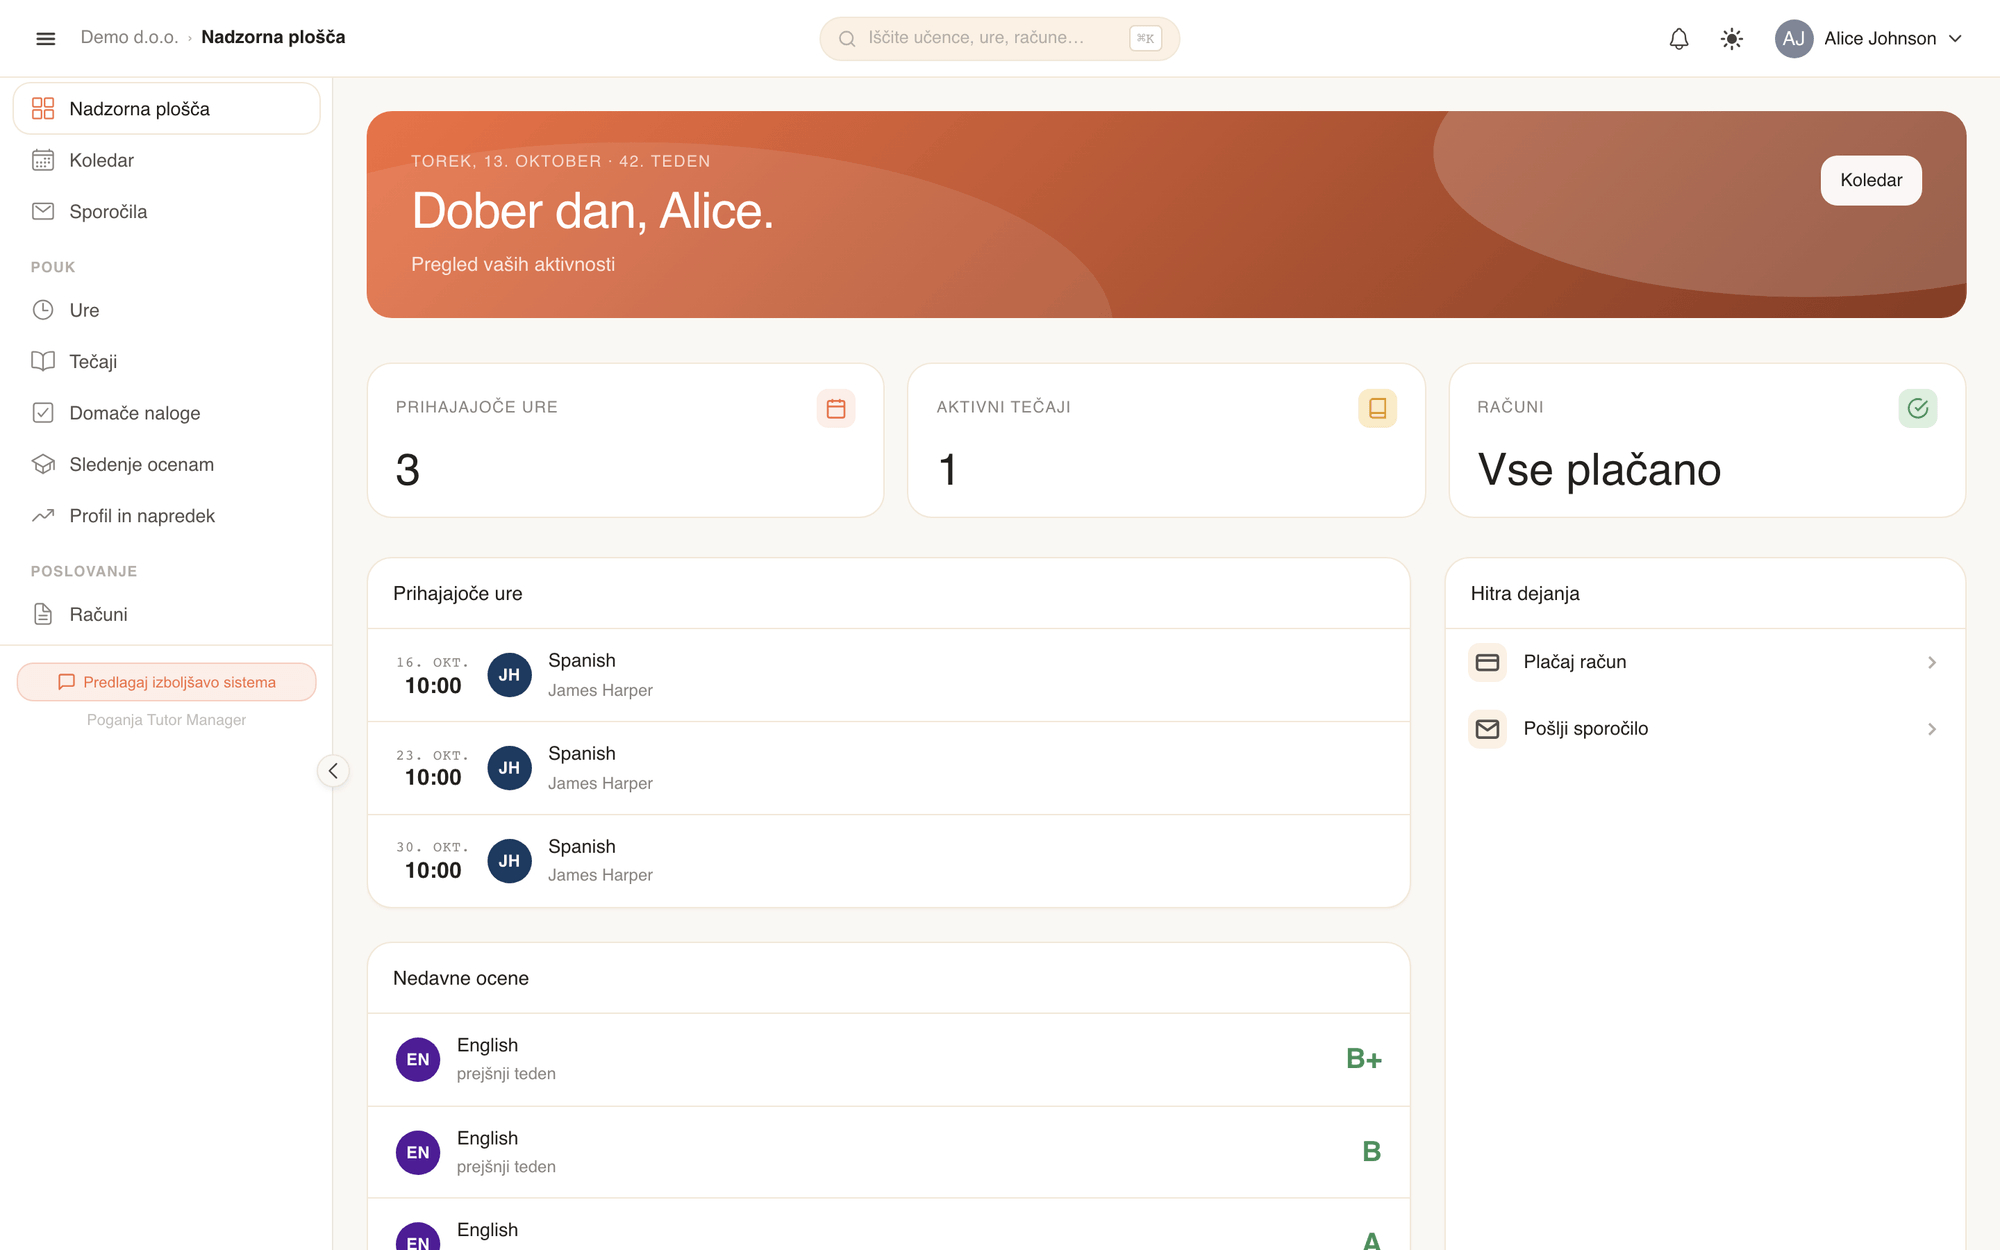Viewport: 2000px width, 1250px height.
Task: Click the Koledar button in the banner
Action: click(x=1871, y=180)
